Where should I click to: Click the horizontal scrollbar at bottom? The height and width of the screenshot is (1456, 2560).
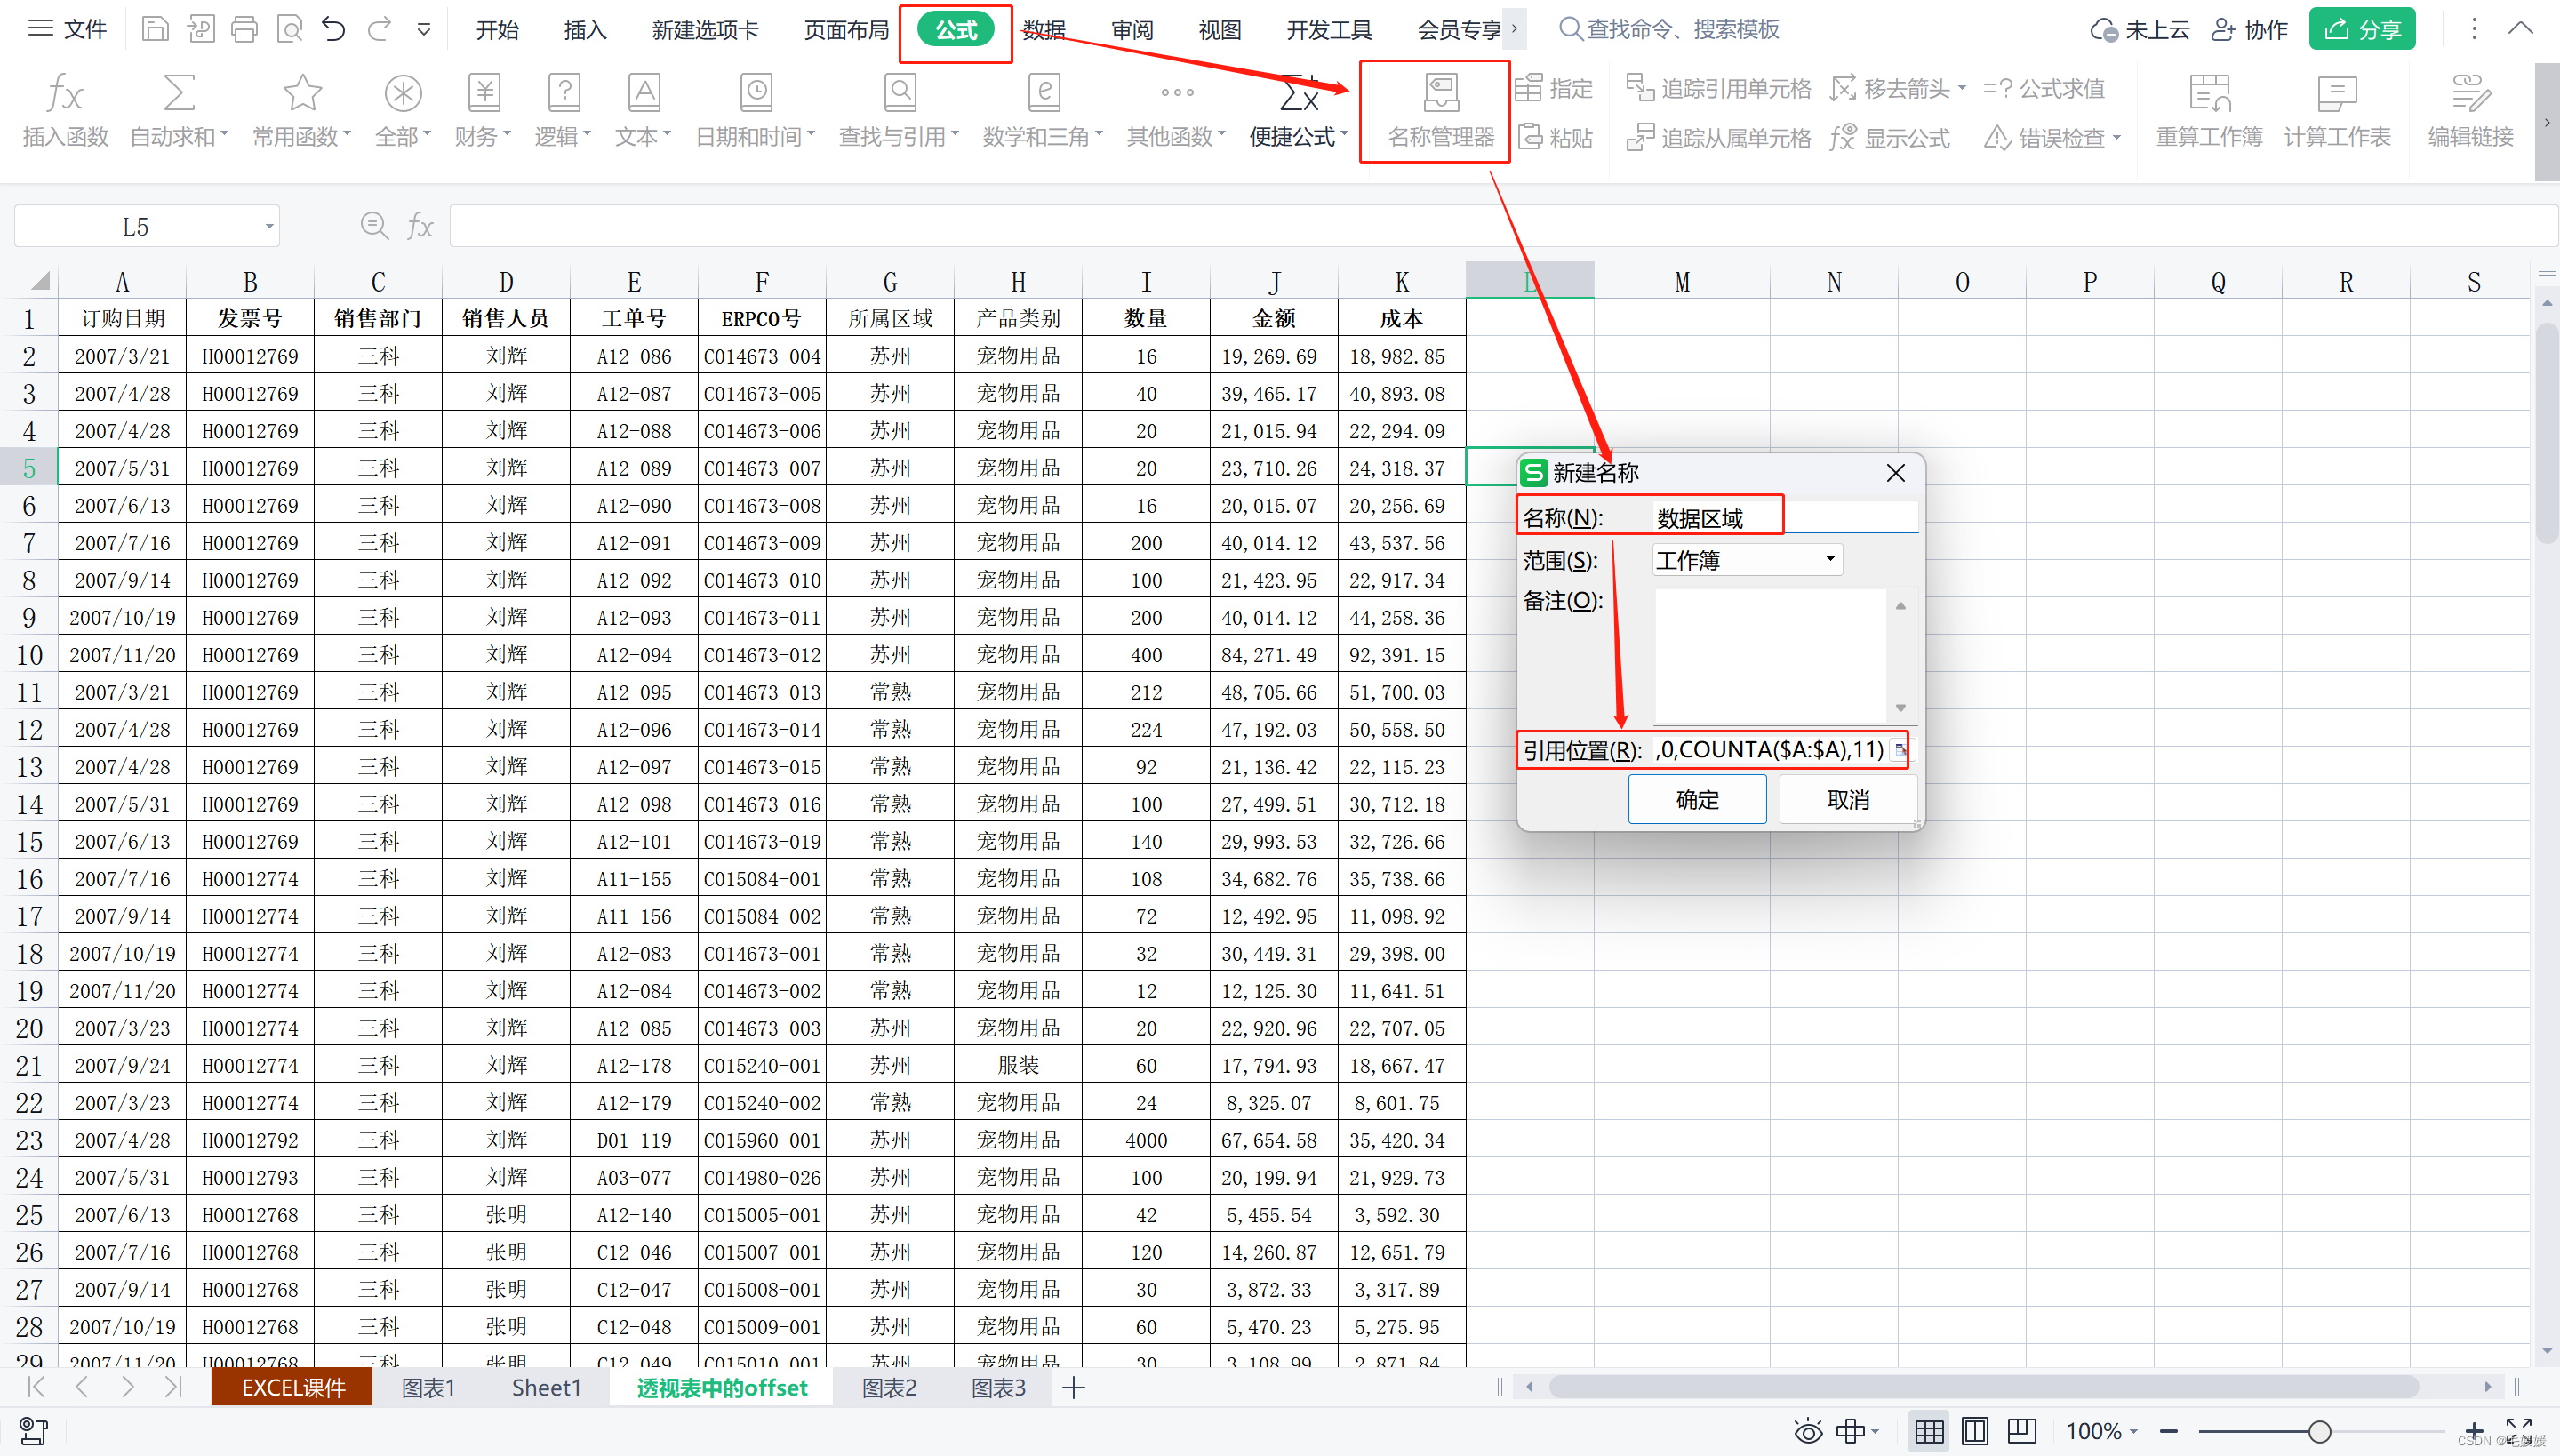(1983, 1386)
